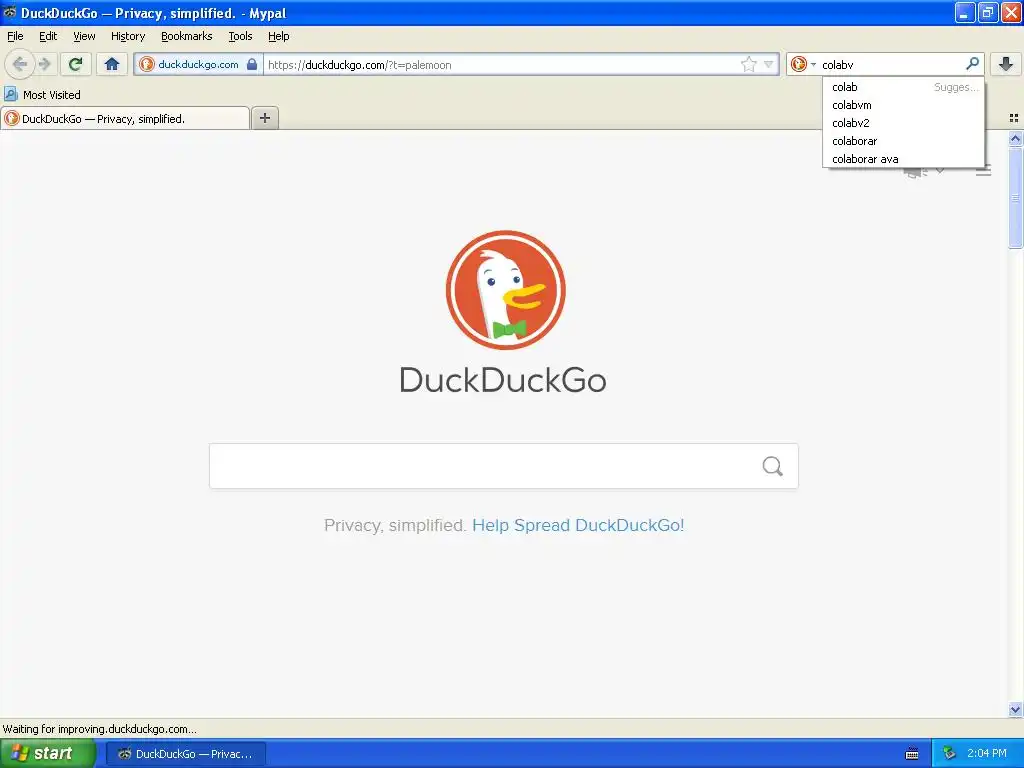Open the Home page button
This screenshot has height=768, width=1024.
(x=112, y=64)
